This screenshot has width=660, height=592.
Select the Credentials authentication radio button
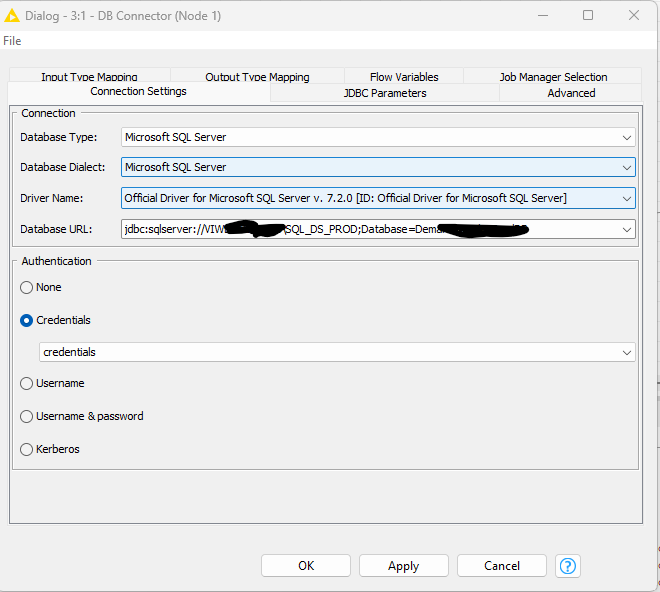(27, 320)
